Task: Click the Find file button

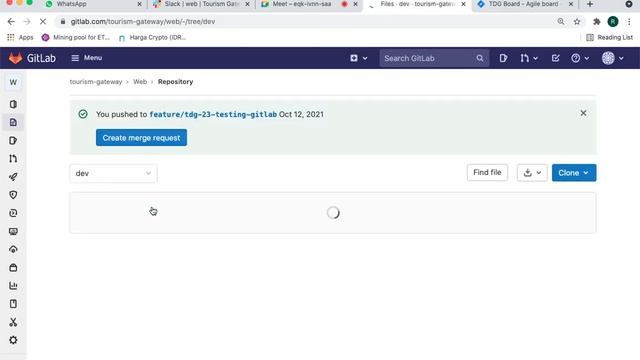Action: click(x=487, y=173)
